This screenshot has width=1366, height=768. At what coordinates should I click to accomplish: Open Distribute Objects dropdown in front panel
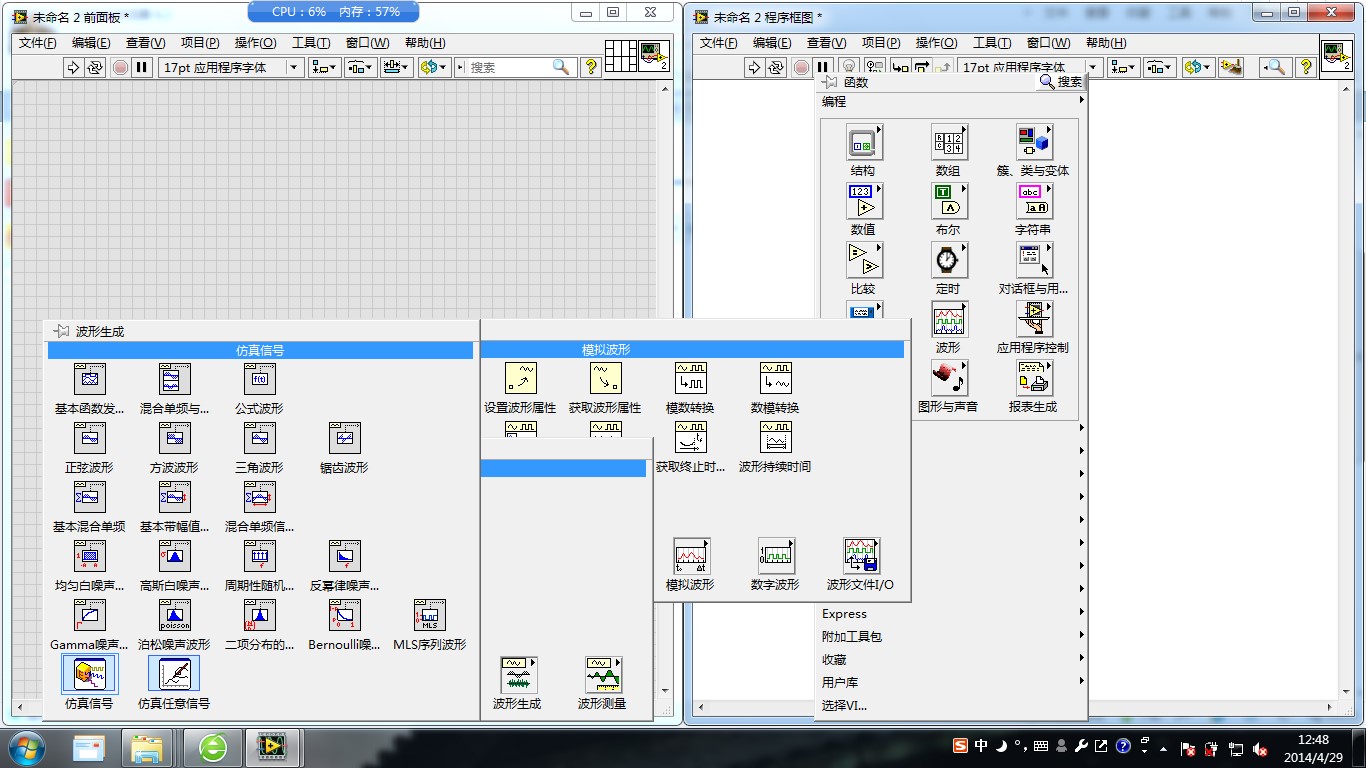(x=360, y=67)
